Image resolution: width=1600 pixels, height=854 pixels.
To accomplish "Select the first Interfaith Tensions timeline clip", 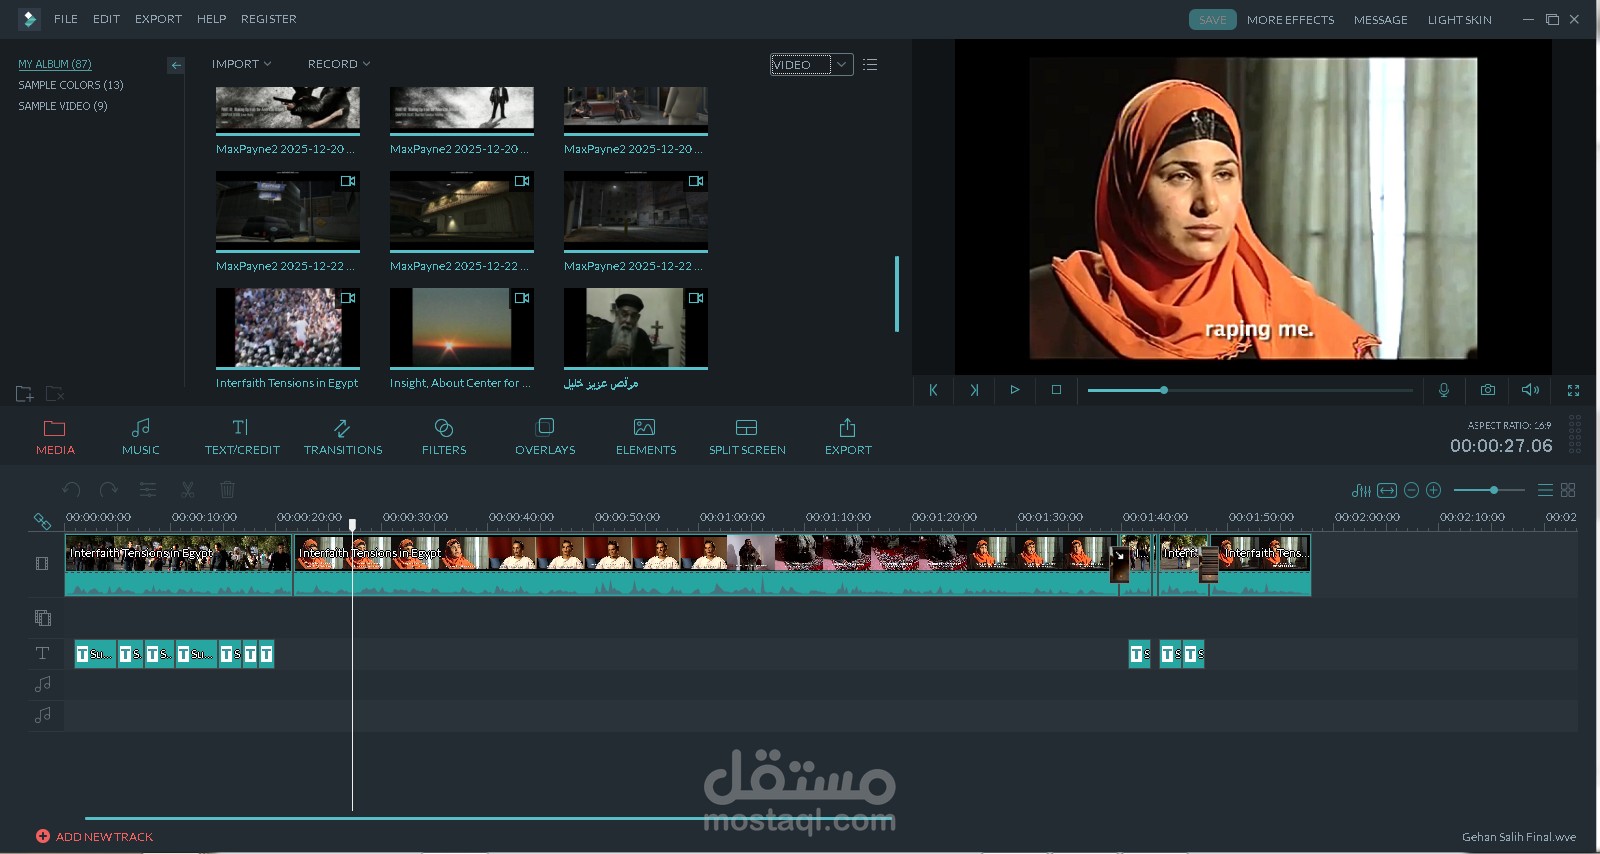I will point(178,566).
